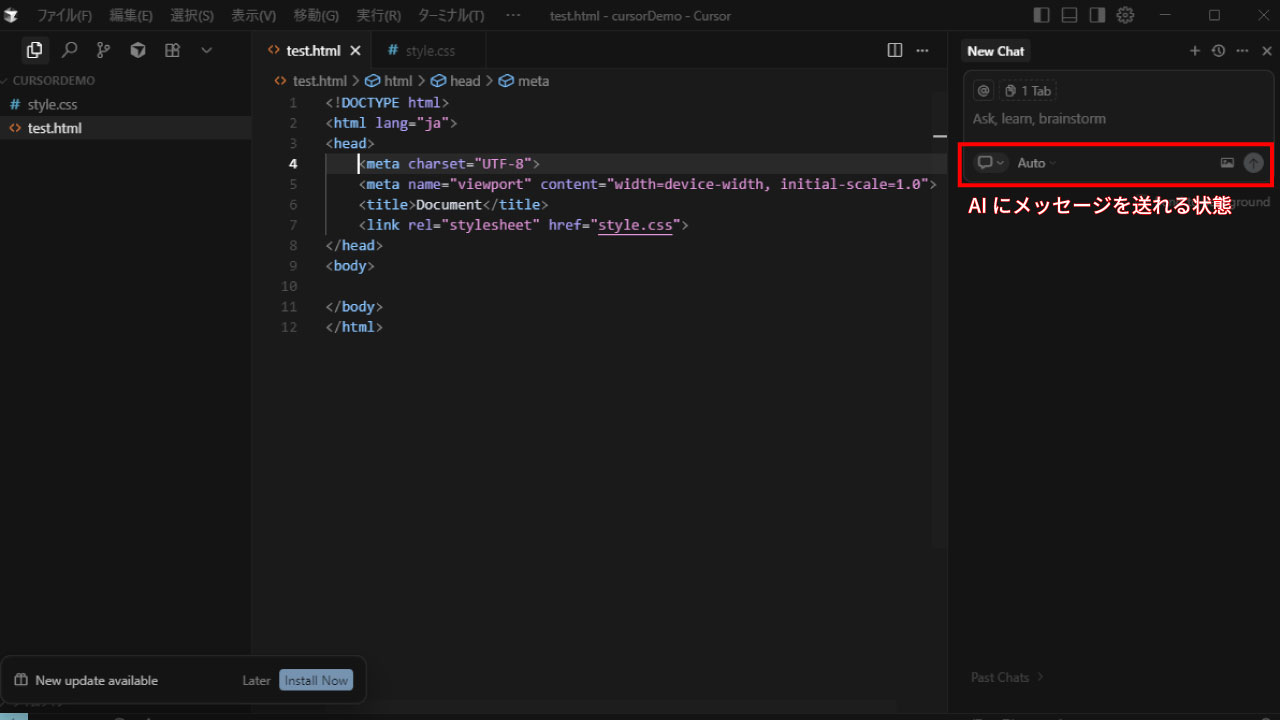Open editor more actions ellipsis
Image resolution: width=1280 pixels, height=720 pixels.
[x=923, y=50]
